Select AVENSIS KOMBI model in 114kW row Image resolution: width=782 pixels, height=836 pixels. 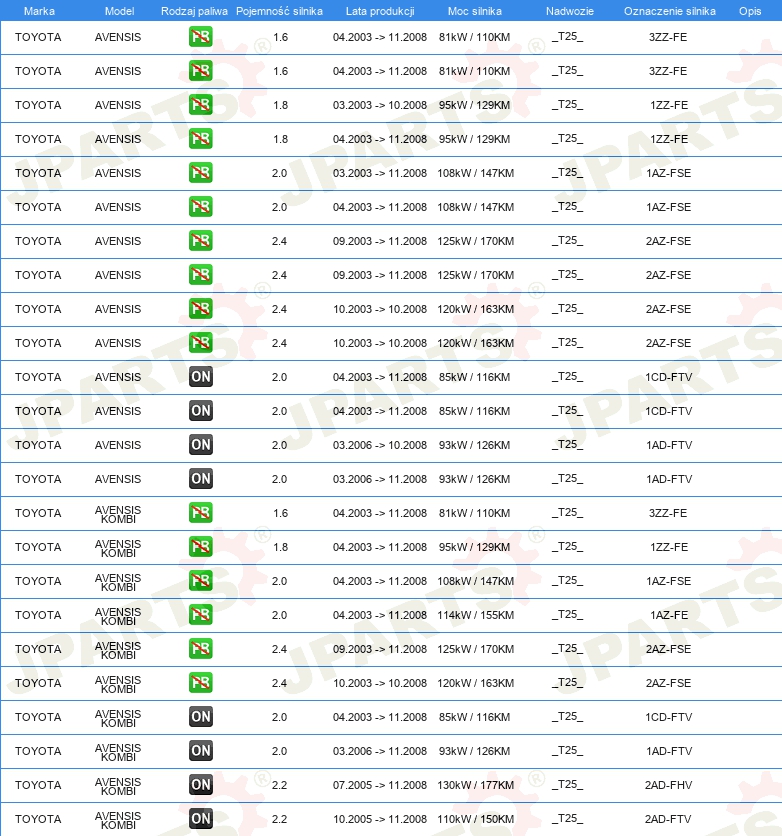[118, 616]
